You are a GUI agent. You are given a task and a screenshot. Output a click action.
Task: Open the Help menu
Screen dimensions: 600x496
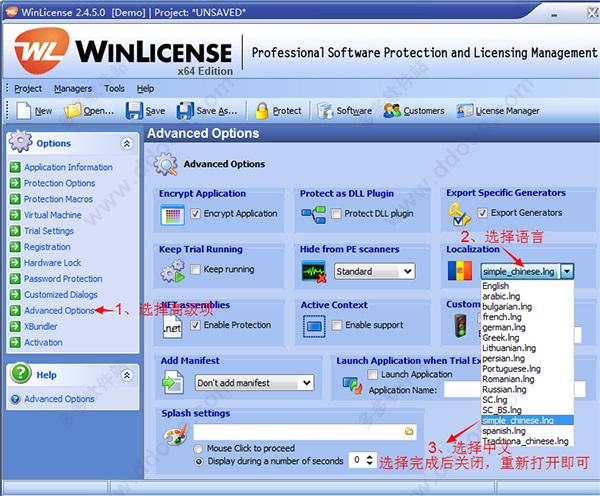point(145,89)
